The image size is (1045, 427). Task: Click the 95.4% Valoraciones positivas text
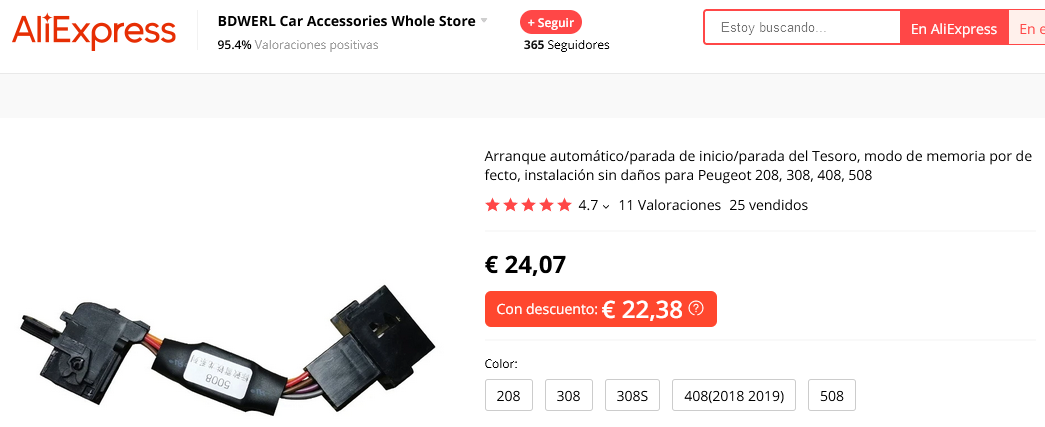coord(298,45)
